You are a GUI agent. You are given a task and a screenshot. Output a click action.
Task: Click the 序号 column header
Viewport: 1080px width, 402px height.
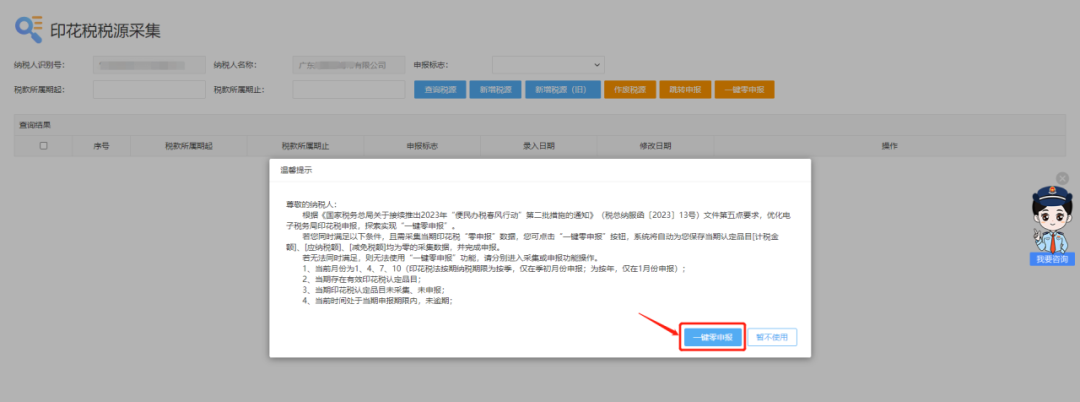(101, 146)
